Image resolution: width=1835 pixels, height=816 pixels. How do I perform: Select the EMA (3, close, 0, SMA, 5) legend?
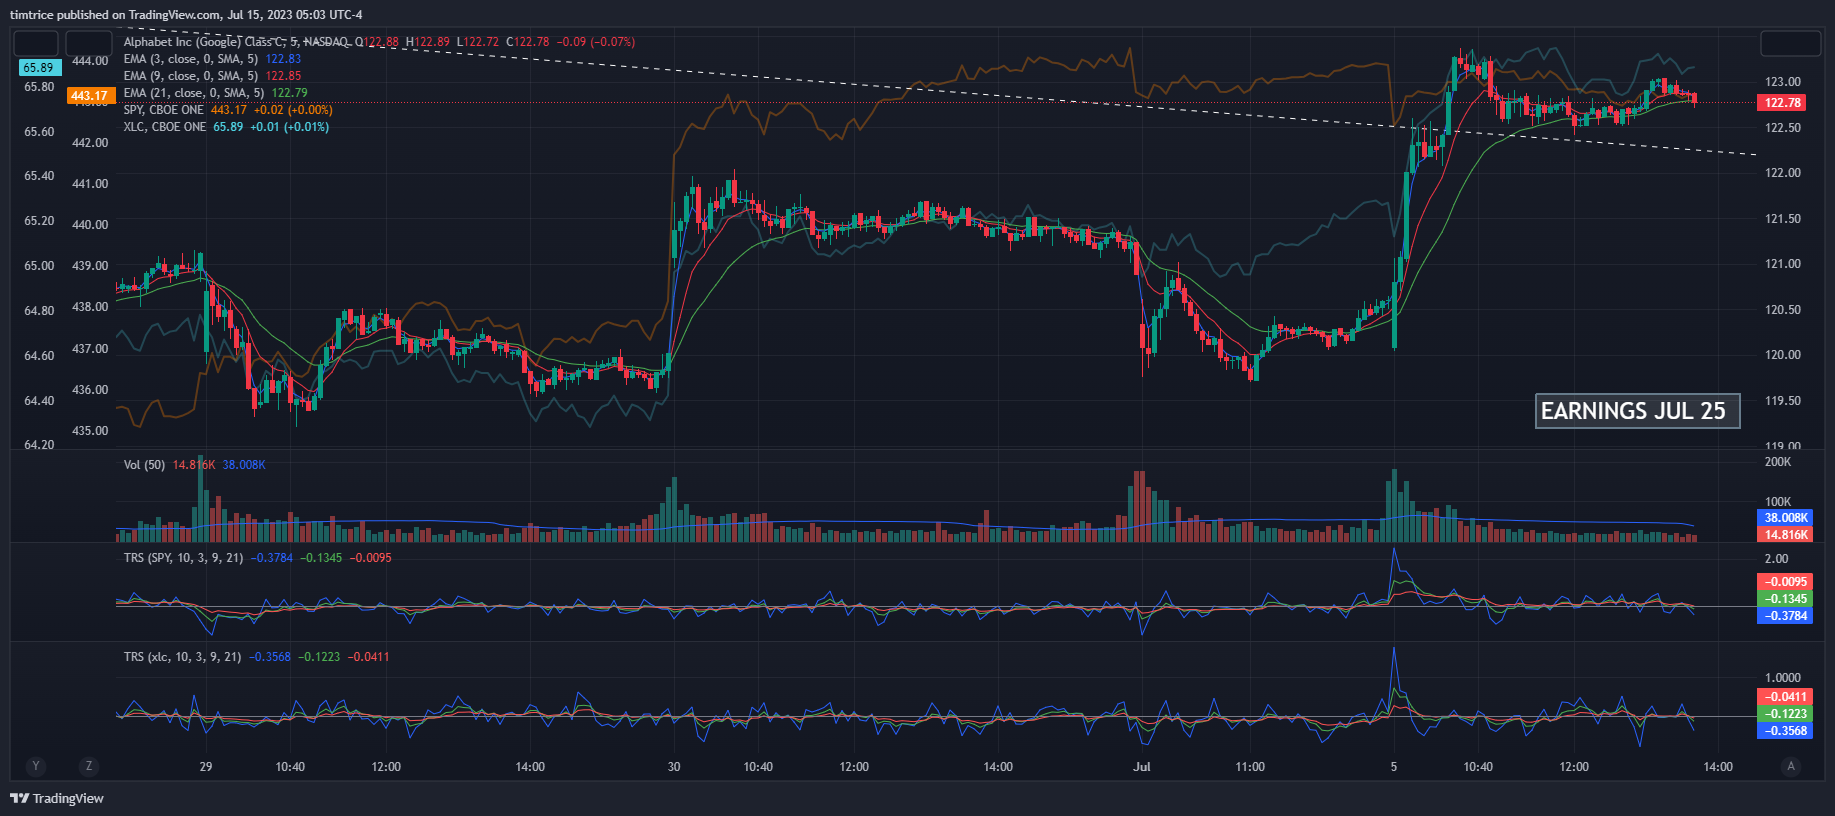190,59
